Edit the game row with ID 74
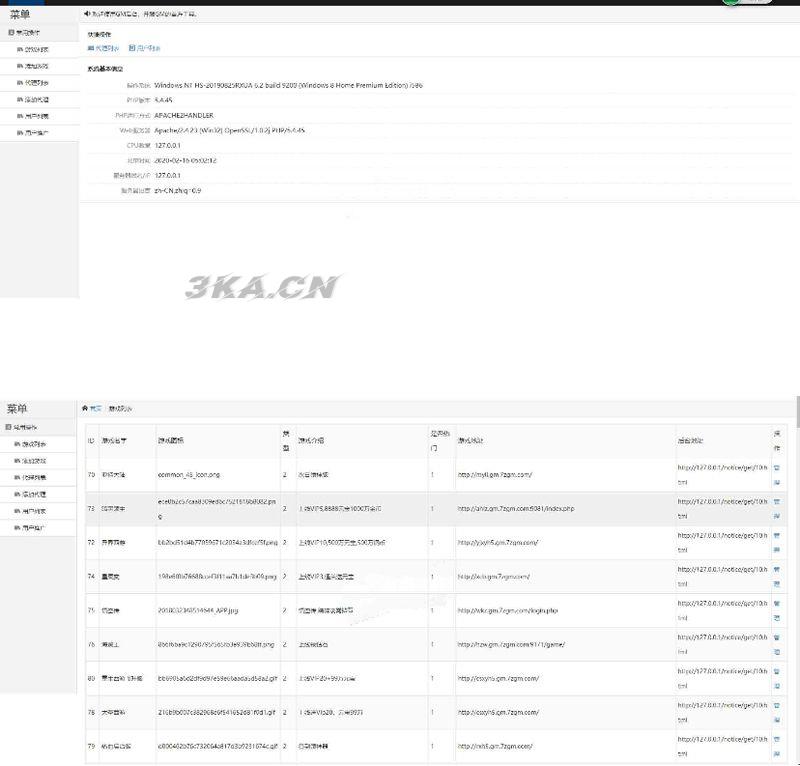 [x=777, y=585]
